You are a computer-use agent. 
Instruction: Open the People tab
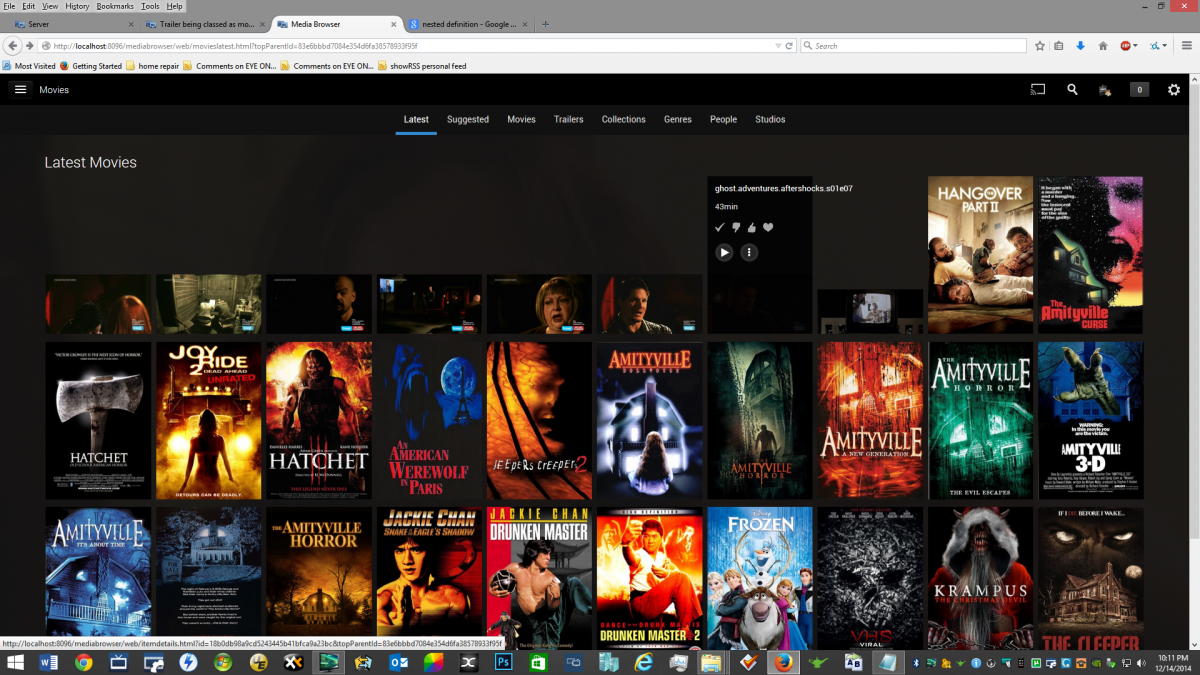[x=724, y=119]
